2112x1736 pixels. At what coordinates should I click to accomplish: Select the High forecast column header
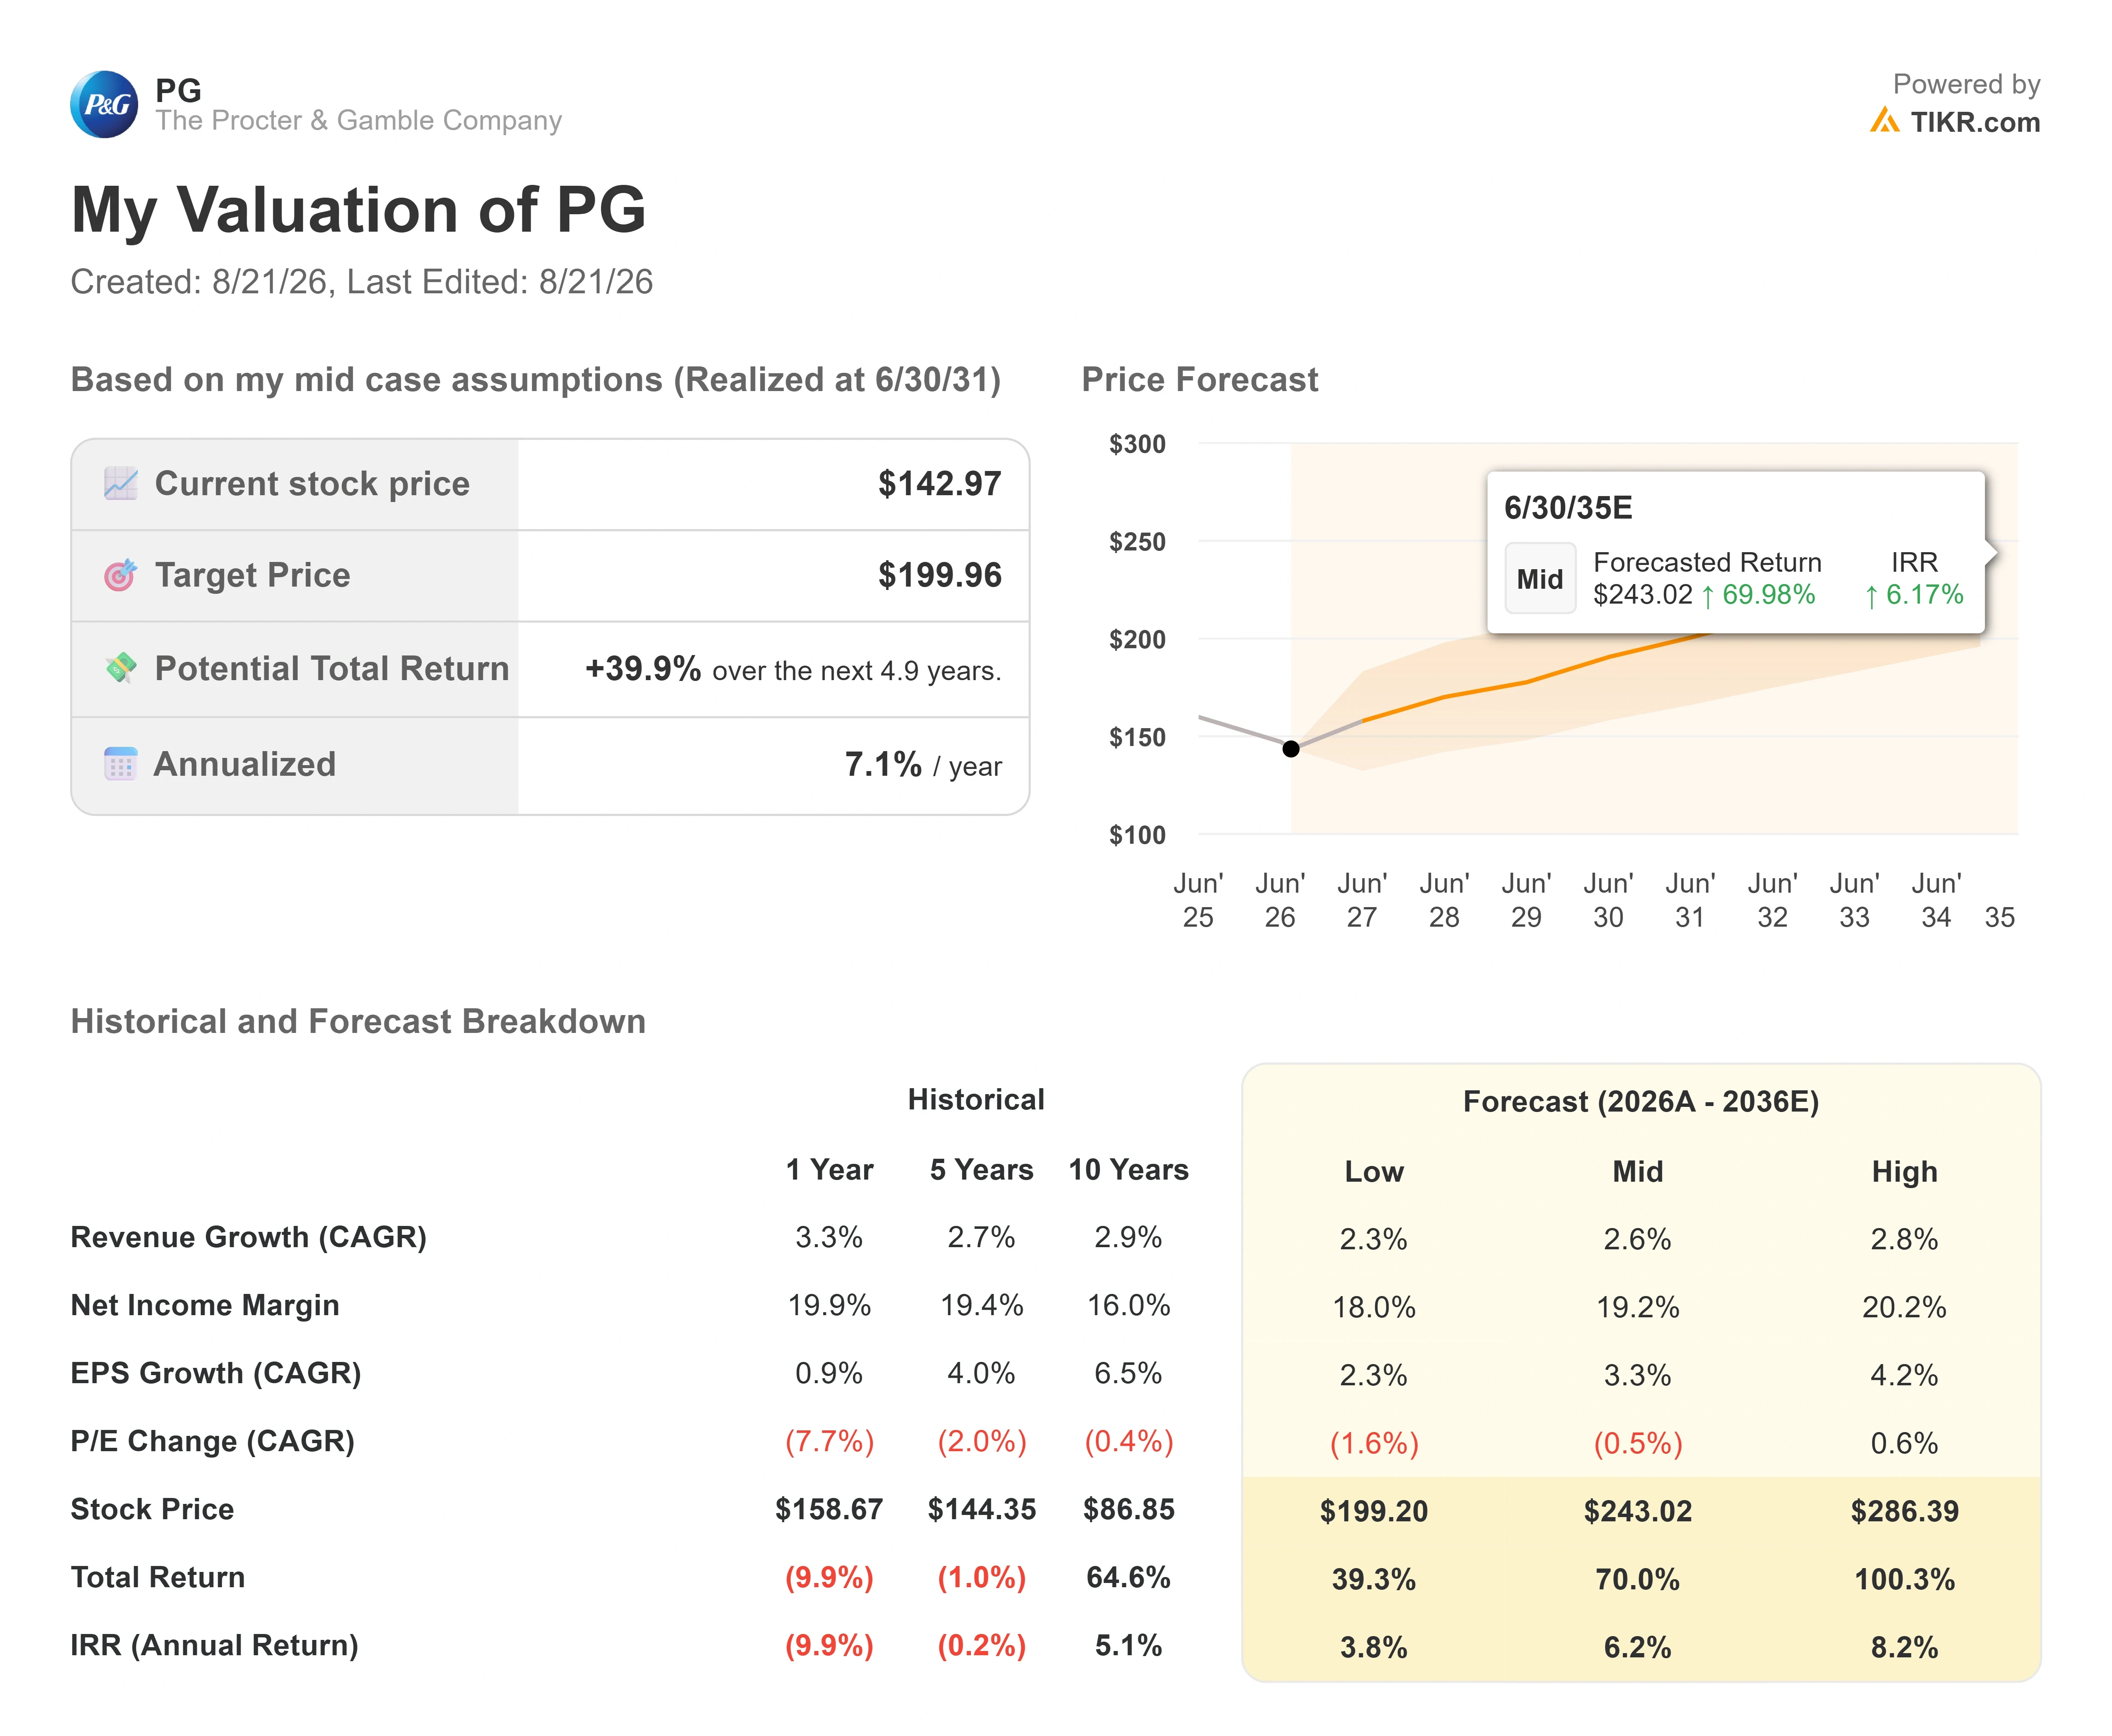click(x=1904, y=1171)
